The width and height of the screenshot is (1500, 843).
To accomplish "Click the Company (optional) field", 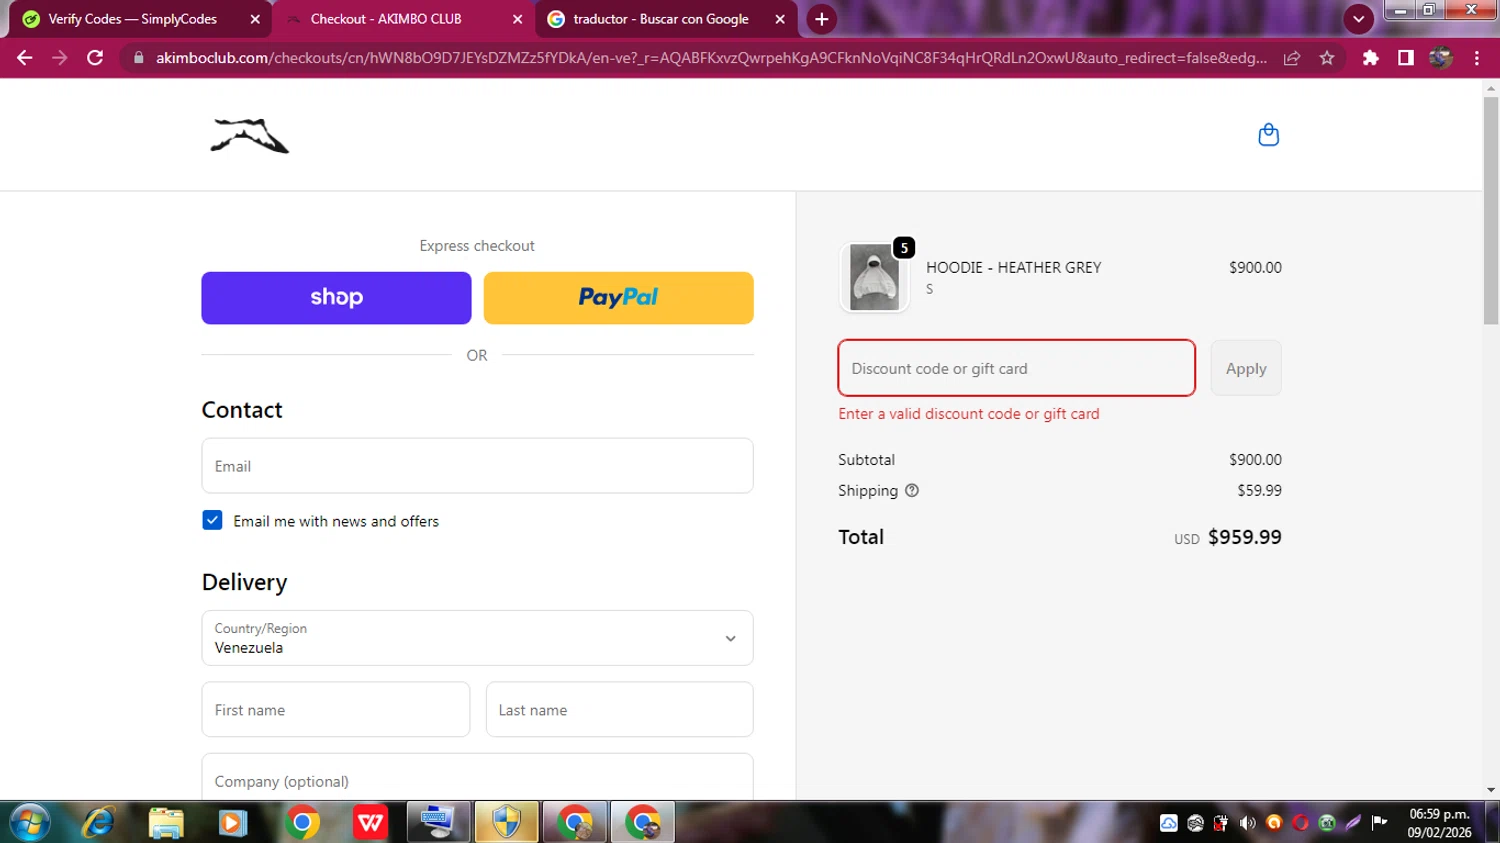I will [x=477, y=778].
